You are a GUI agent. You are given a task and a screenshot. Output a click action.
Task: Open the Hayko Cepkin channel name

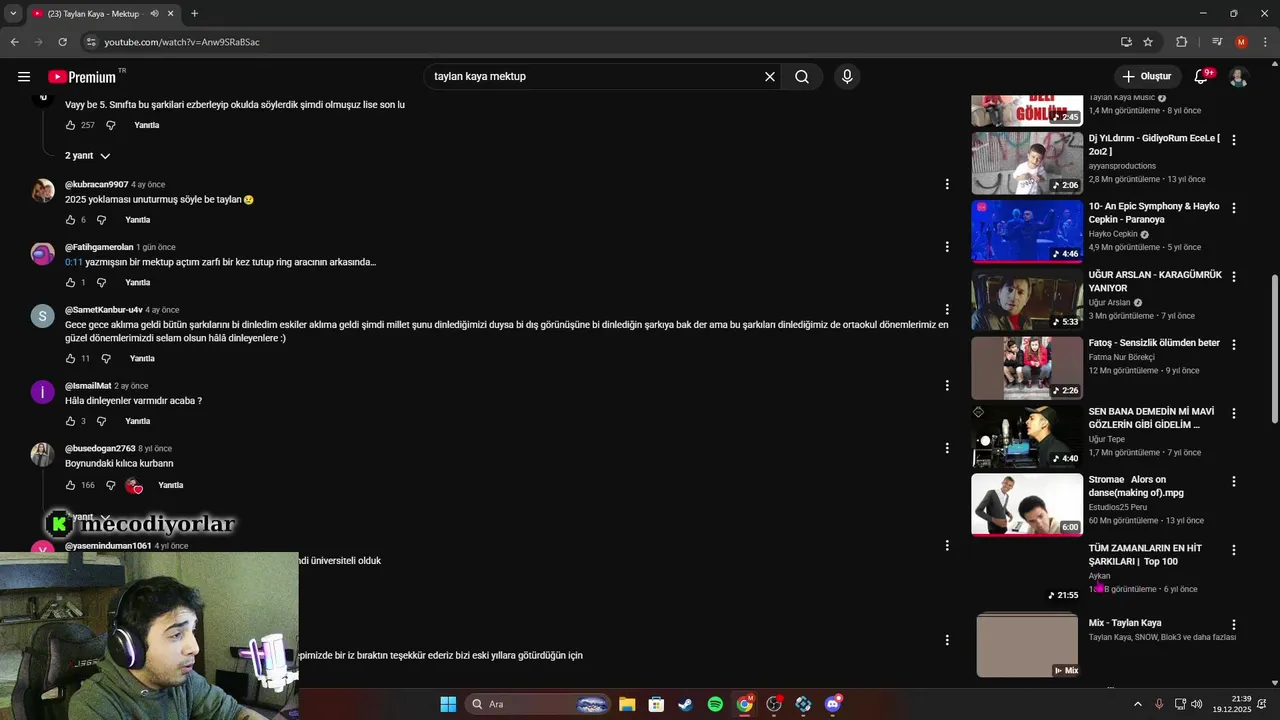(x=1113, y=234)
